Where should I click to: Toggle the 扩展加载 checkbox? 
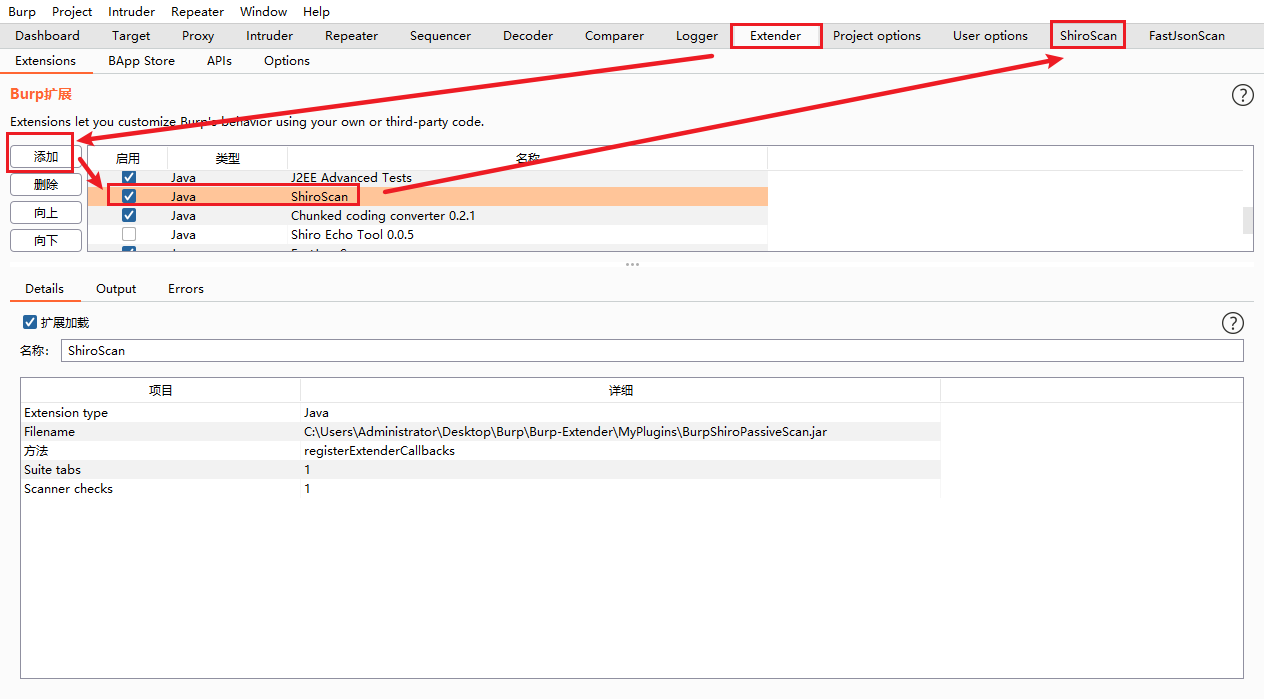(30, 322)
